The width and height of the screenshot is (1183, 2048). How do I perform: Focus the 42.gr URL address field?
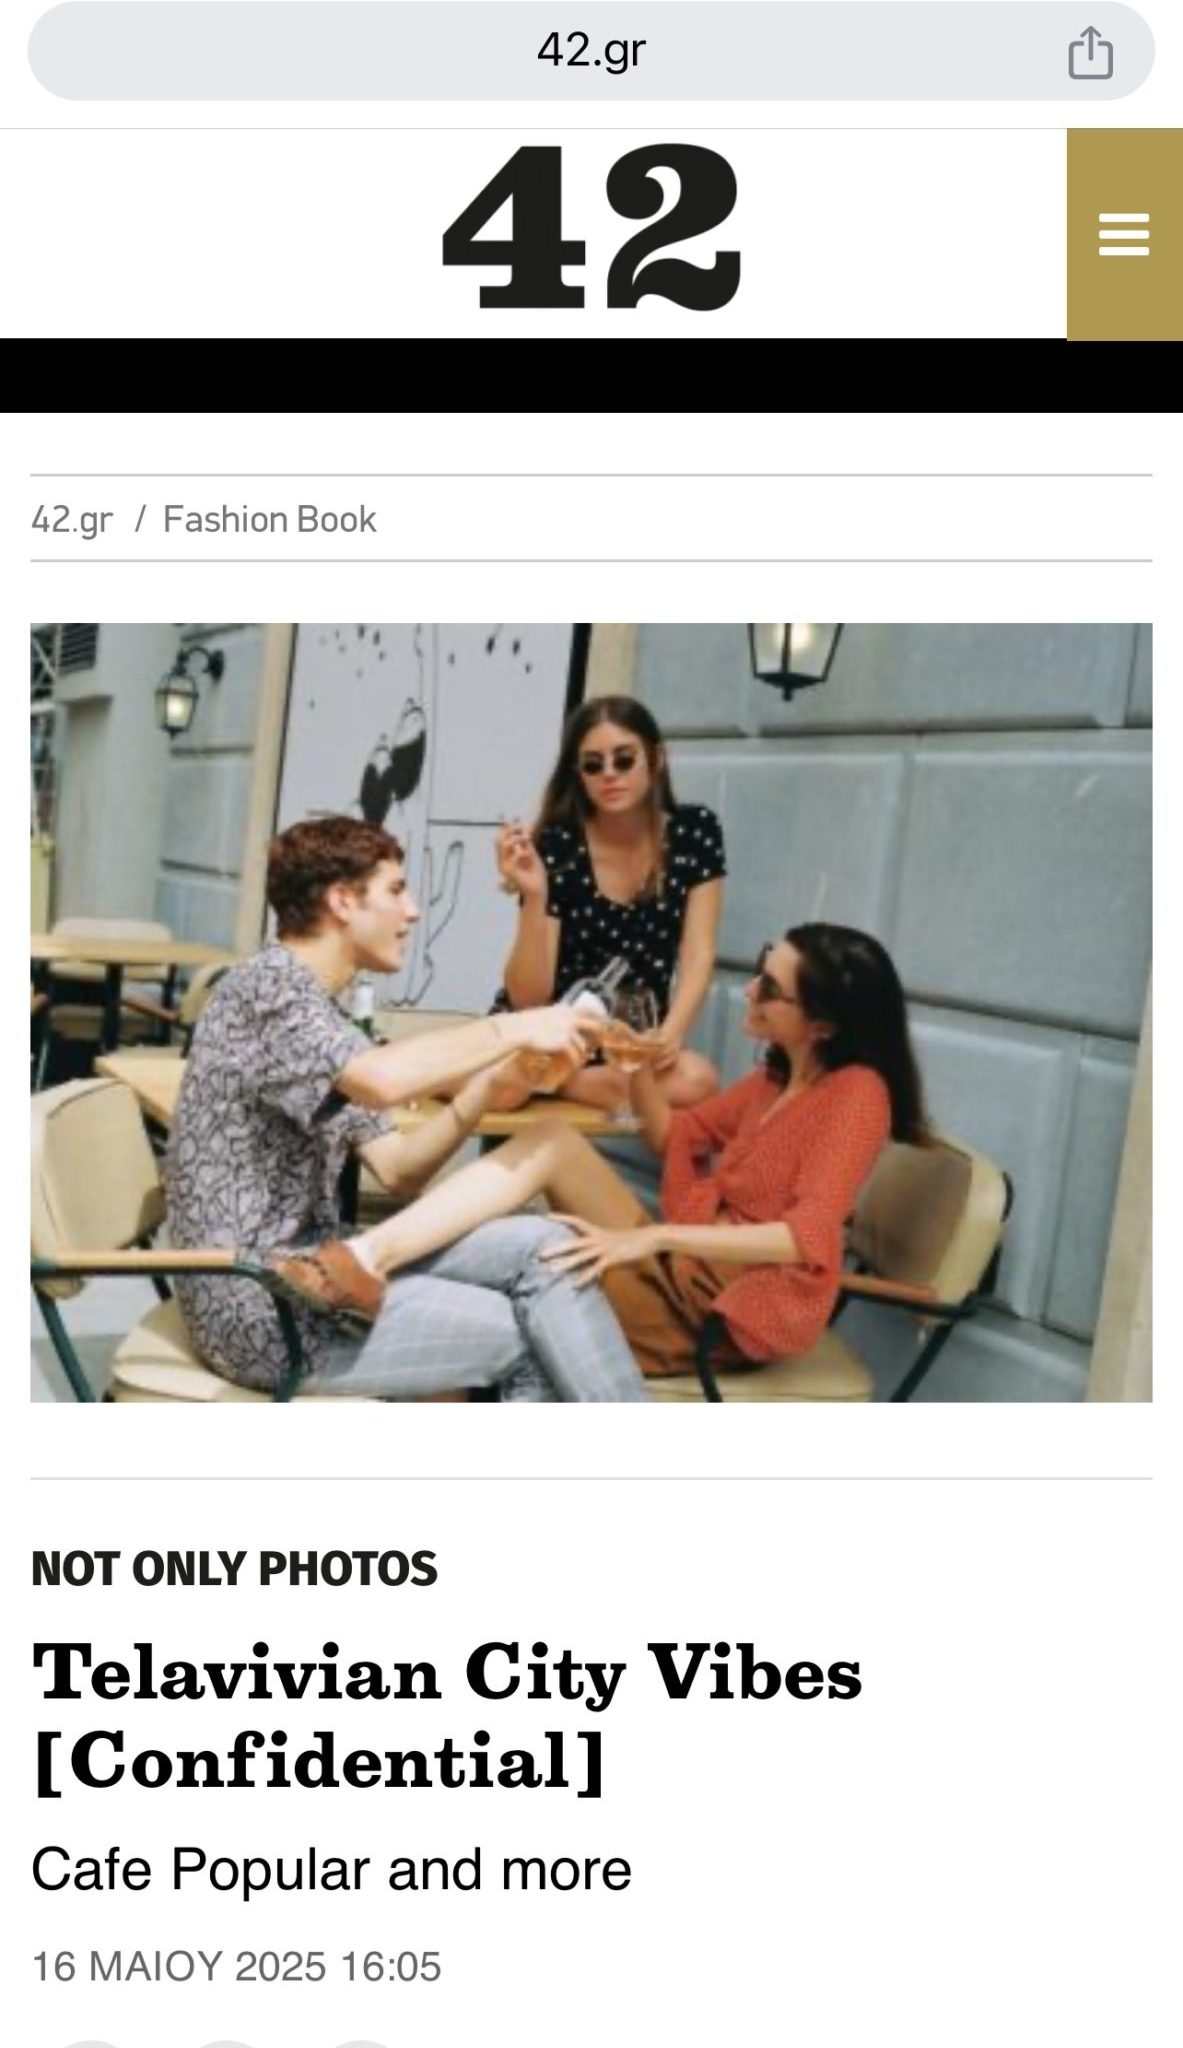591,51
